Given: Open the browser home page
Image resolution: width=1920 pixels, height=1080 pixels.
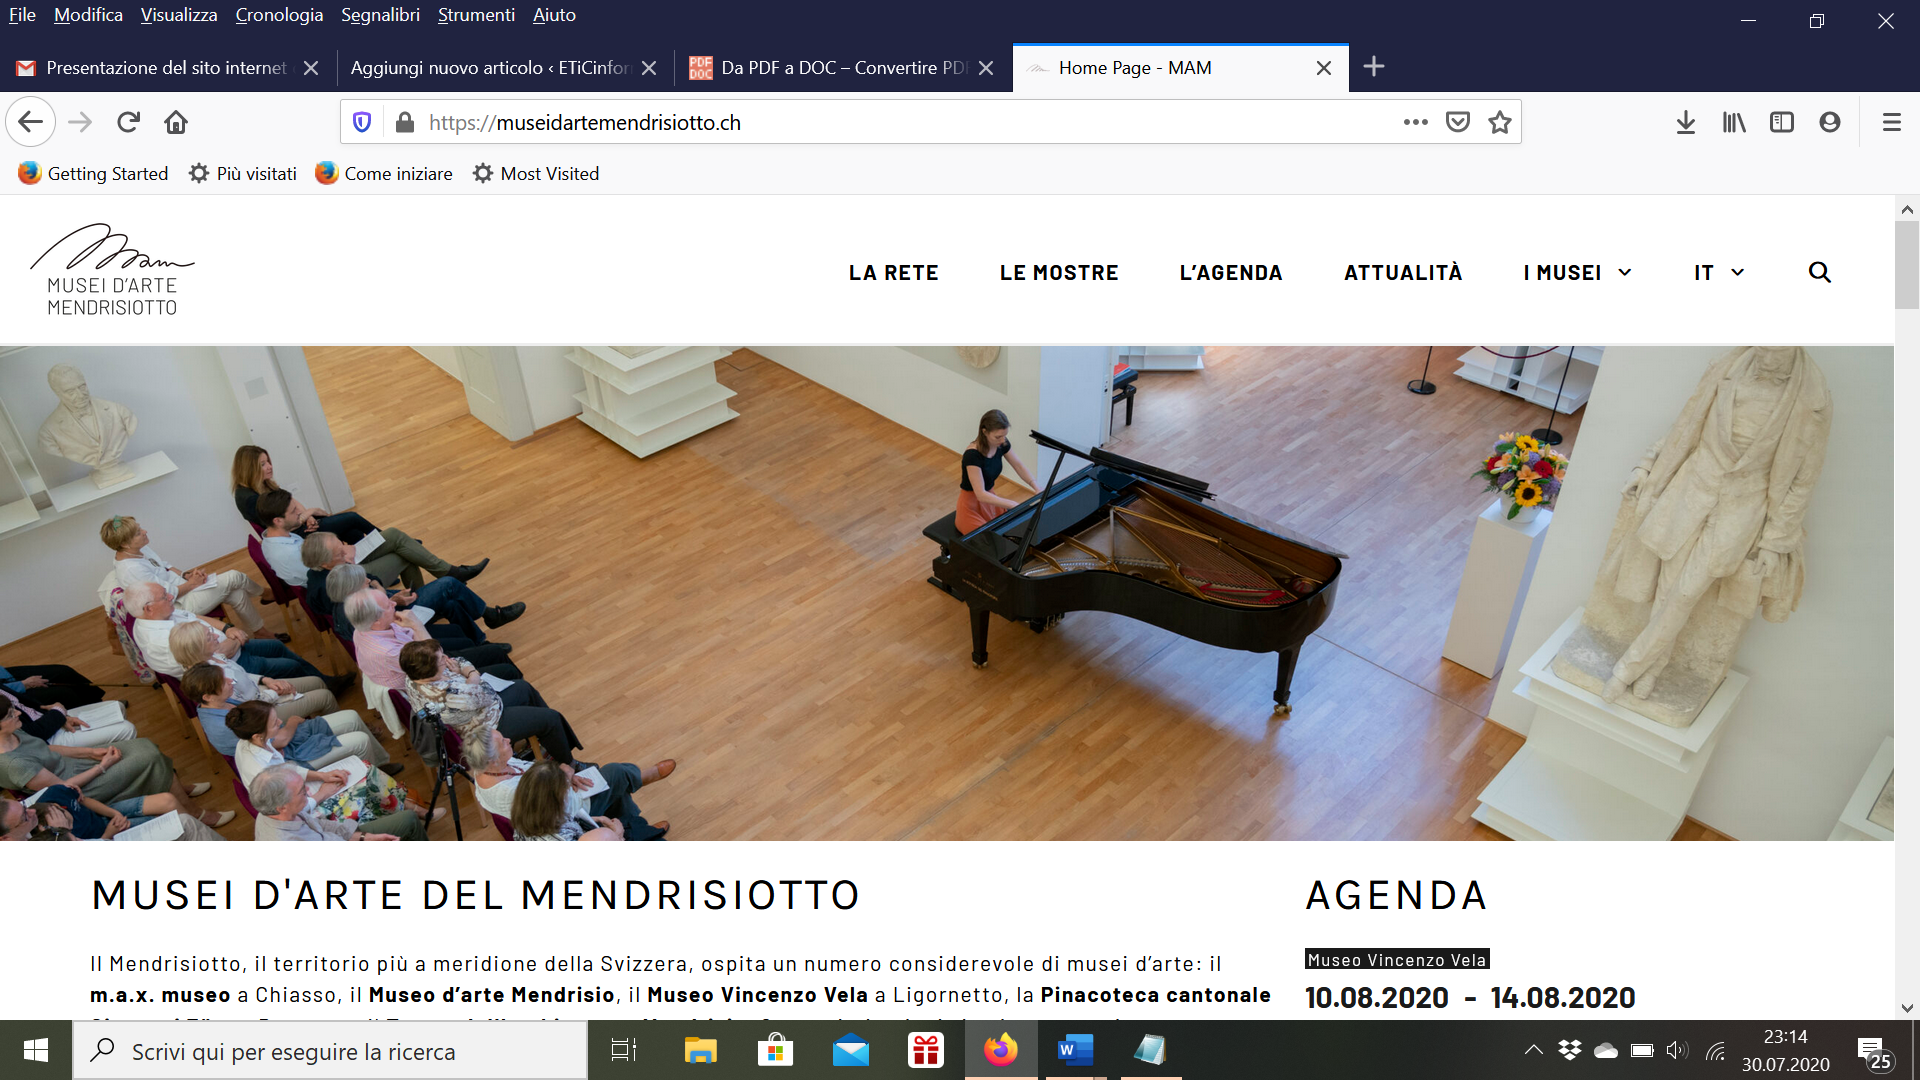Looking at the screenshot, I should (176, 122).
